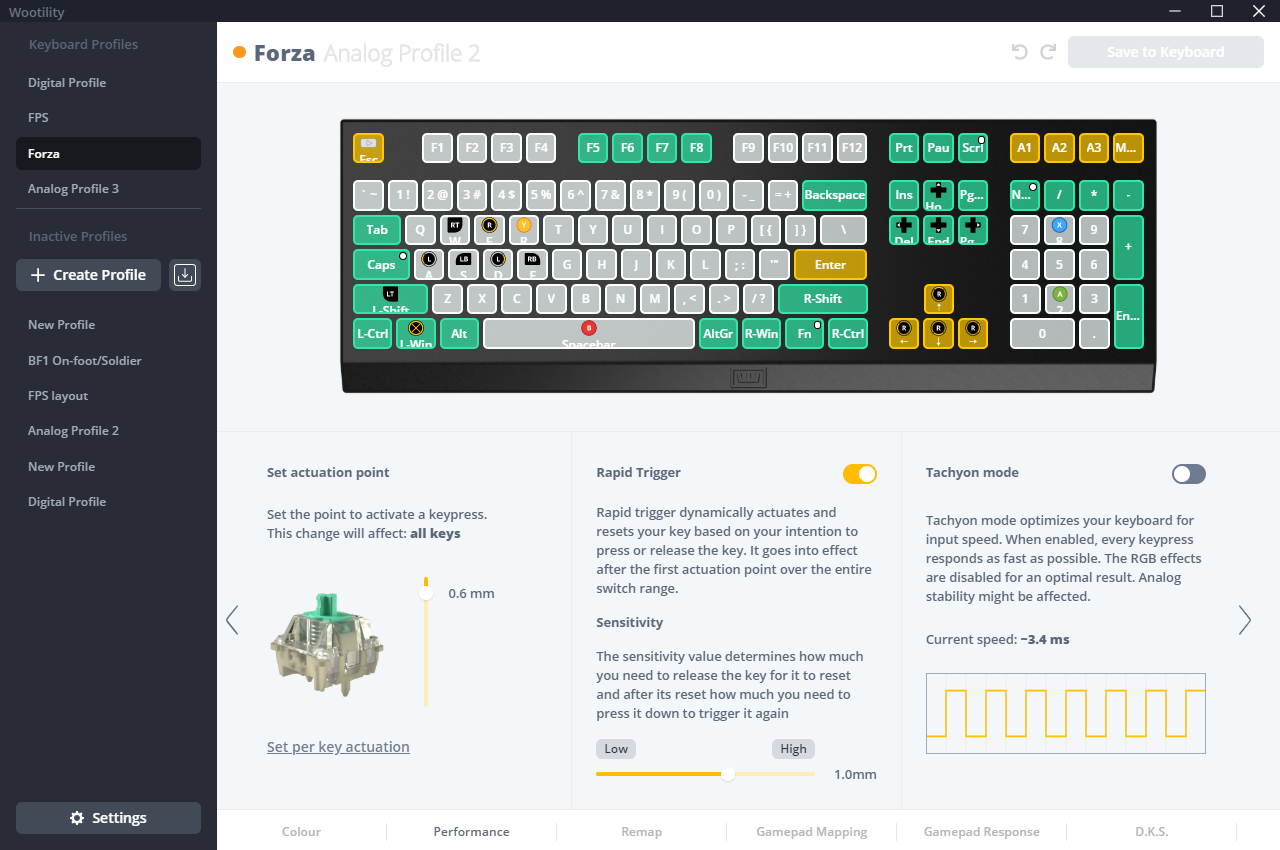Select the Numpad 8 key with blue X
The width and height of the screenshot is (1280, 850).
pyautogui.click(x=1059, y=230)
